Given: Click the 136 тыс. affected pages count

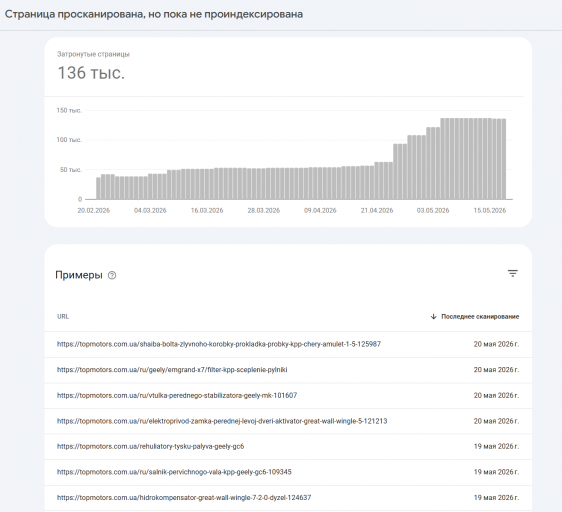Looking at the screenshot, I should [x=91, y=73].
